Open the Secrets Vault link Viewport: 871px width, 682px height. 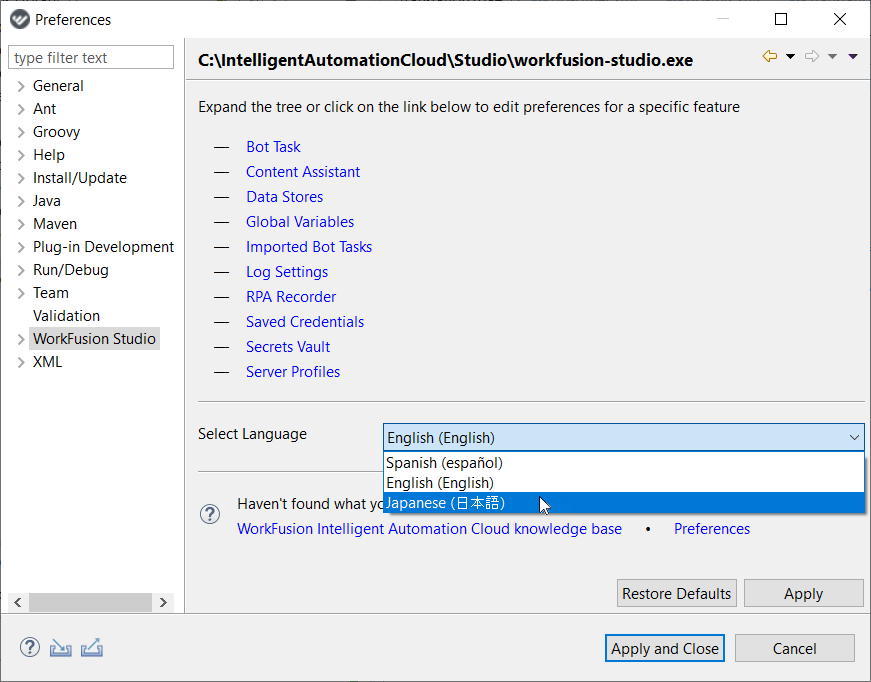(x=288, y=347)
